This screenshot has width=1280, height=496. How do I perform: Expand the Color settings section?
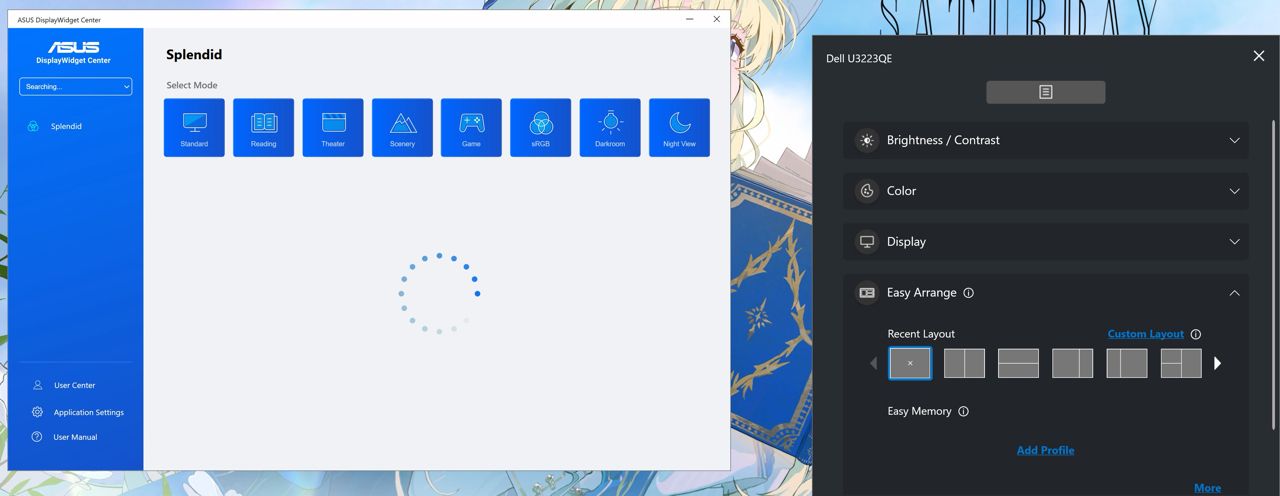[1045, 191]
